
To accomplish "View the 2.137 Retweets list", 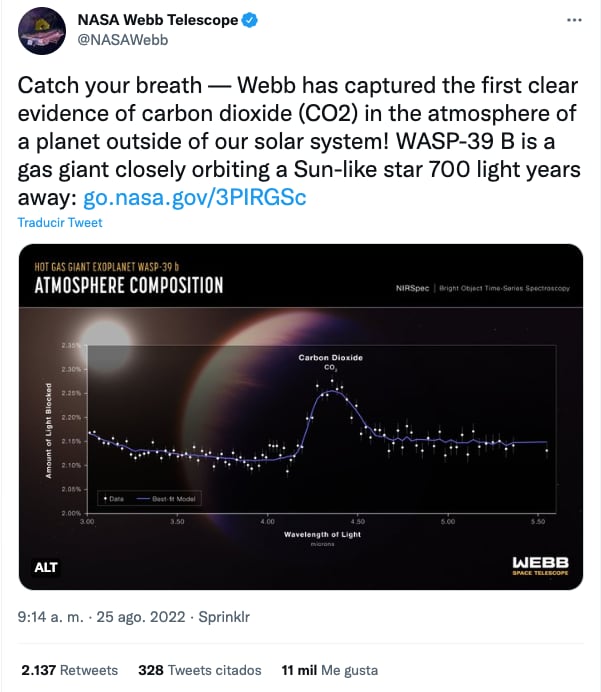I will [x=69, y=670].
